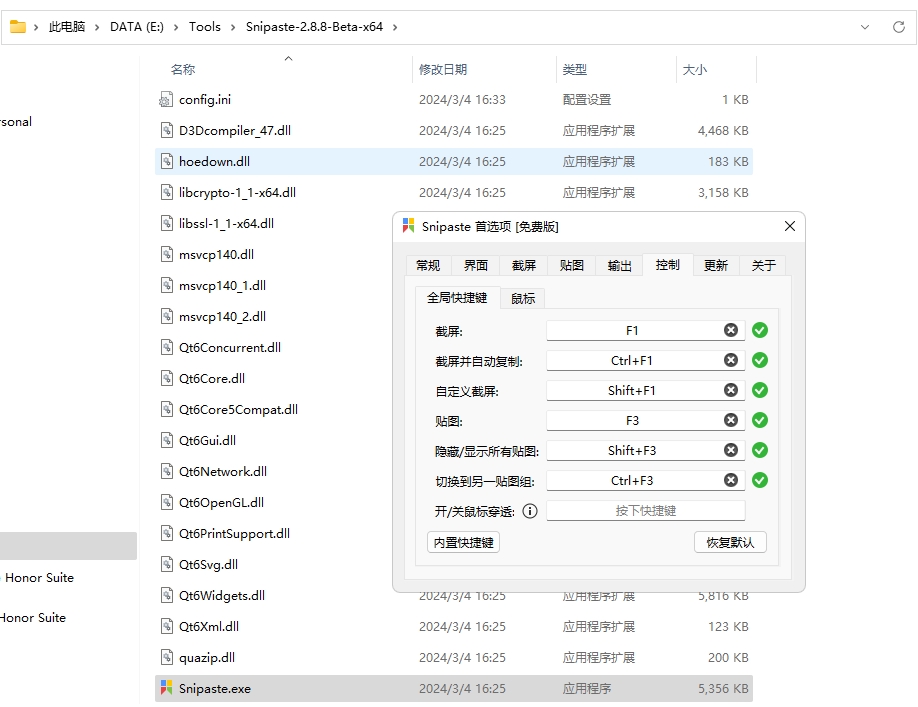Select the config.ini file icon

pyautogui.click(x=166, y=99)
